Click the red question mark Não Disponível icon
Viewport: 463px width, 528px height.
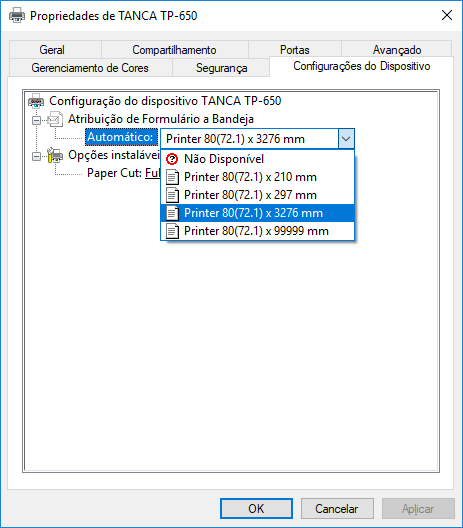(172, 159)
